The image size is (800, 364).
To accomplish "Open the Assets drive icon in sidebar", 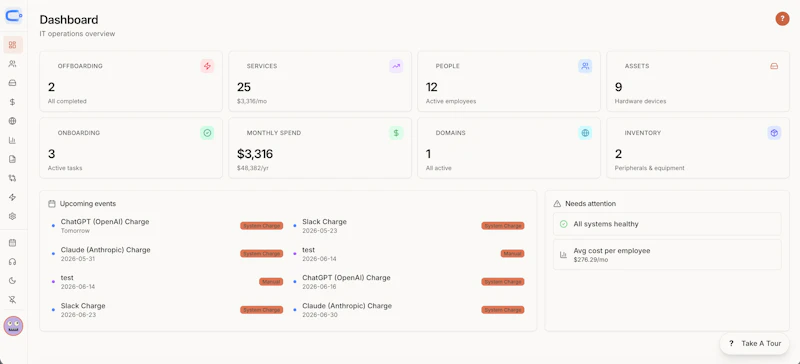I will pos(13,83).
